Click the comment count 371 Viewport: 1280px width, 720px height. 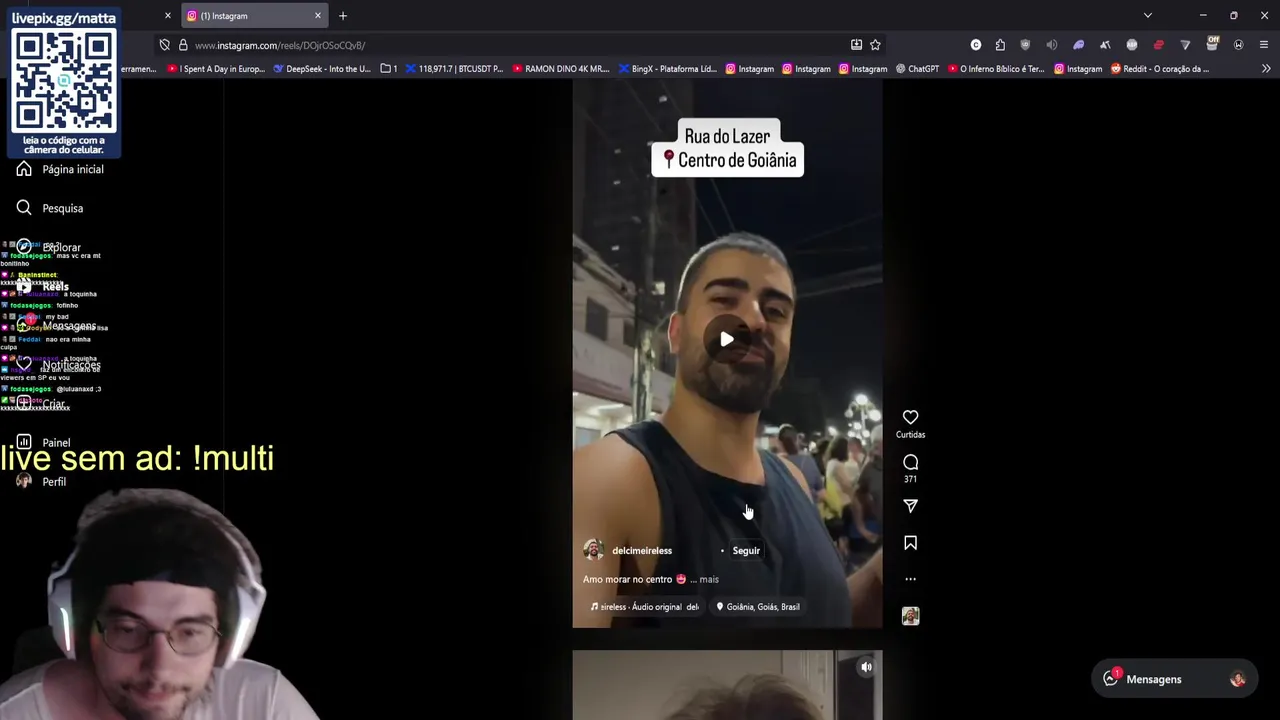coord(910,480)
